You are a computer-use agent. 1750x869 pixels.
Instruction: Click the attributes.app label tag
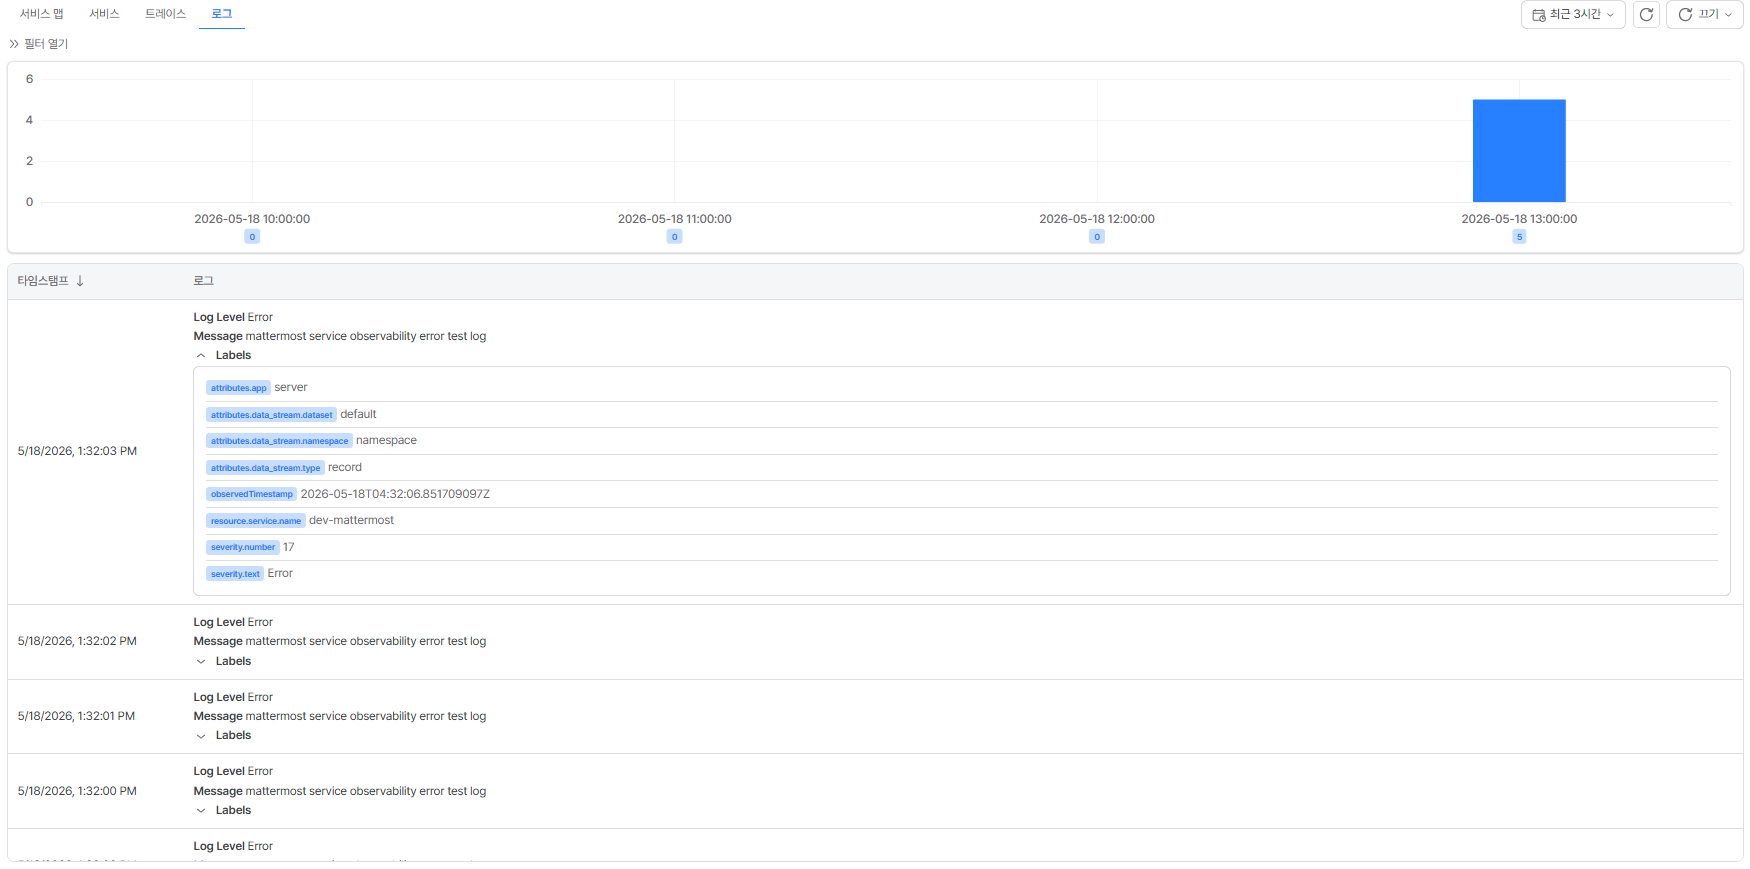(238, 388)
